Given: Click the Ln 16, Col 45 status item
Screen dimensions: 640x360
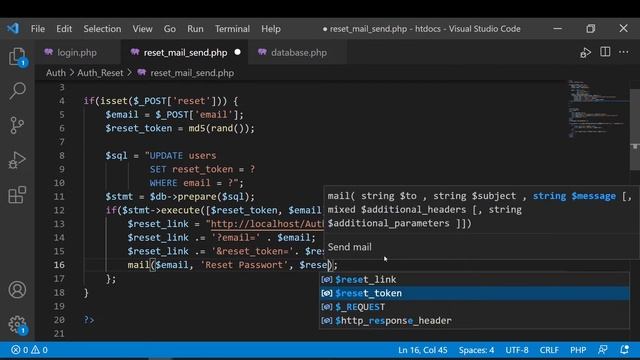Looking at the screenshot, I should (422, 350).
